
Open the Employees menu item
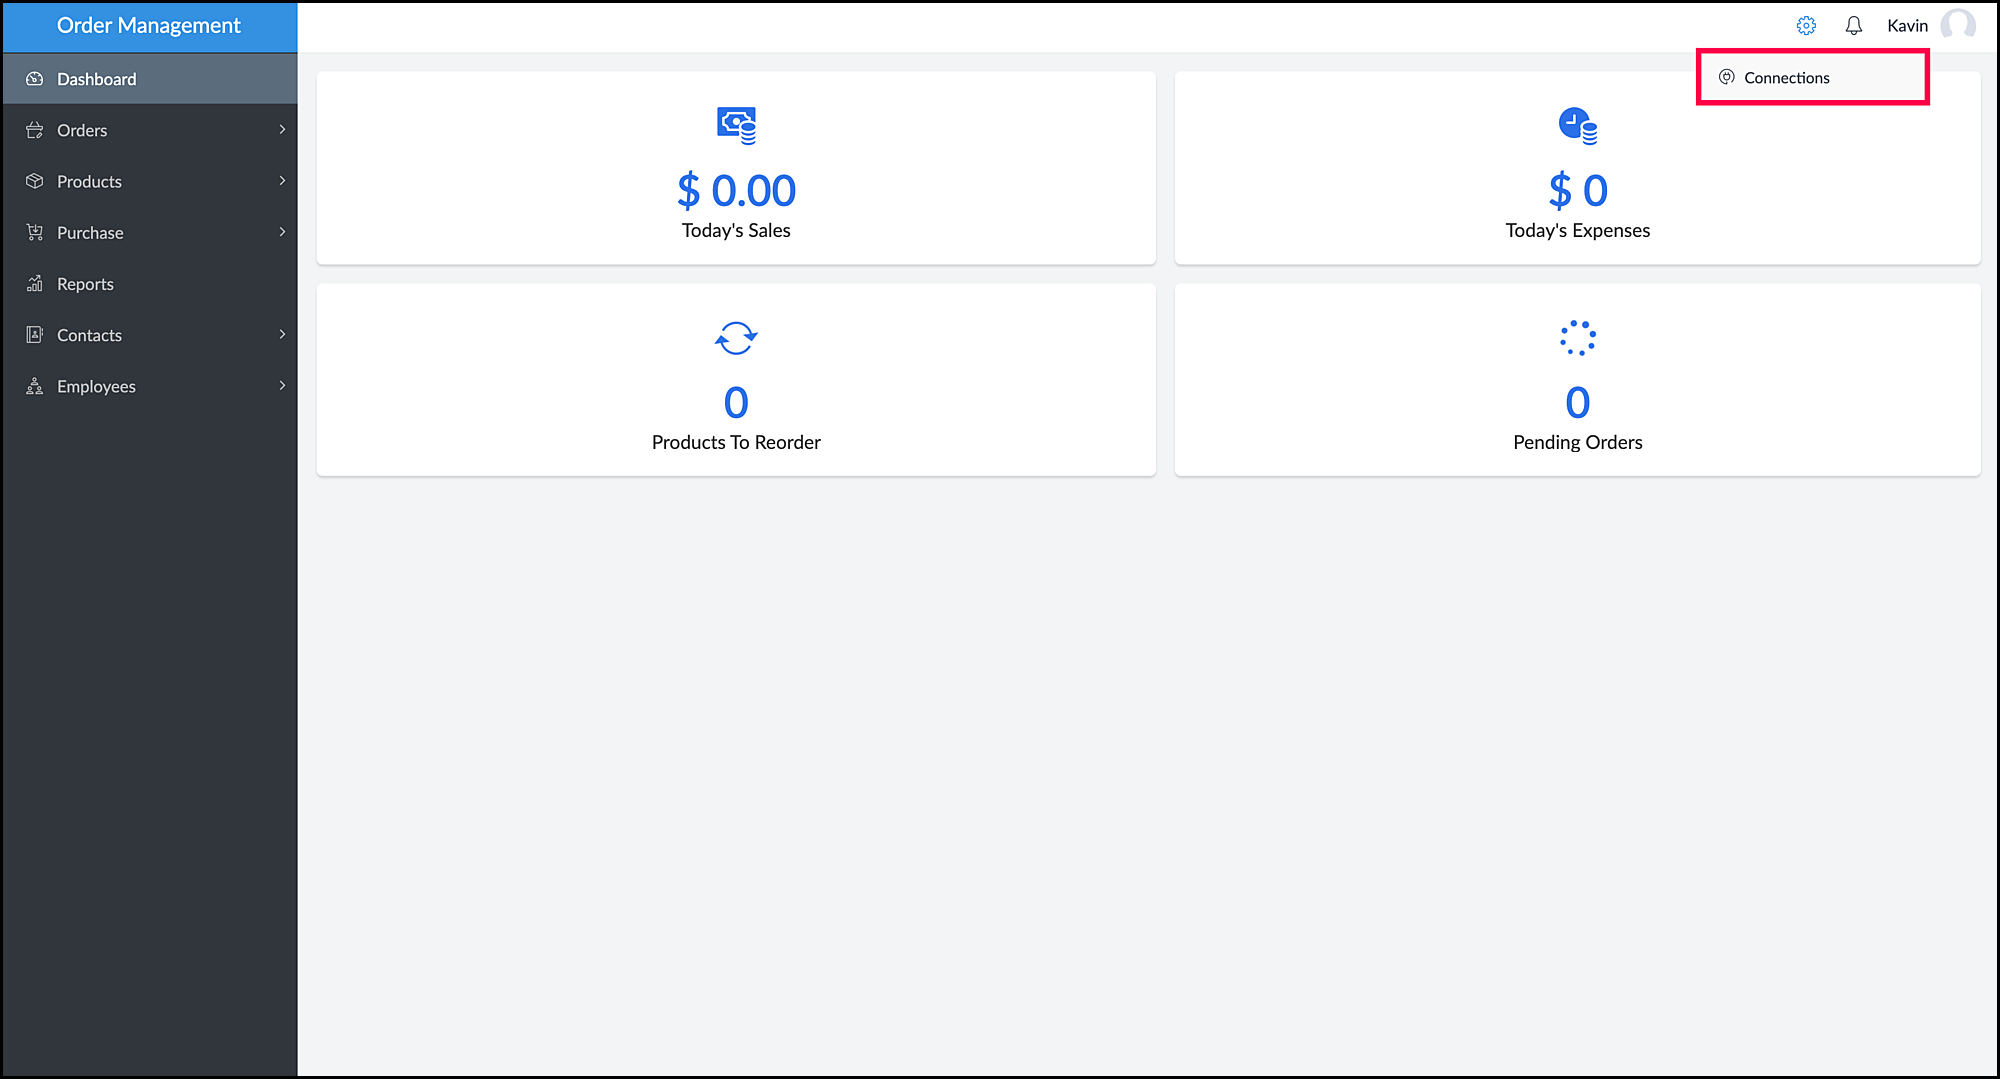click(x=150, y=386)
